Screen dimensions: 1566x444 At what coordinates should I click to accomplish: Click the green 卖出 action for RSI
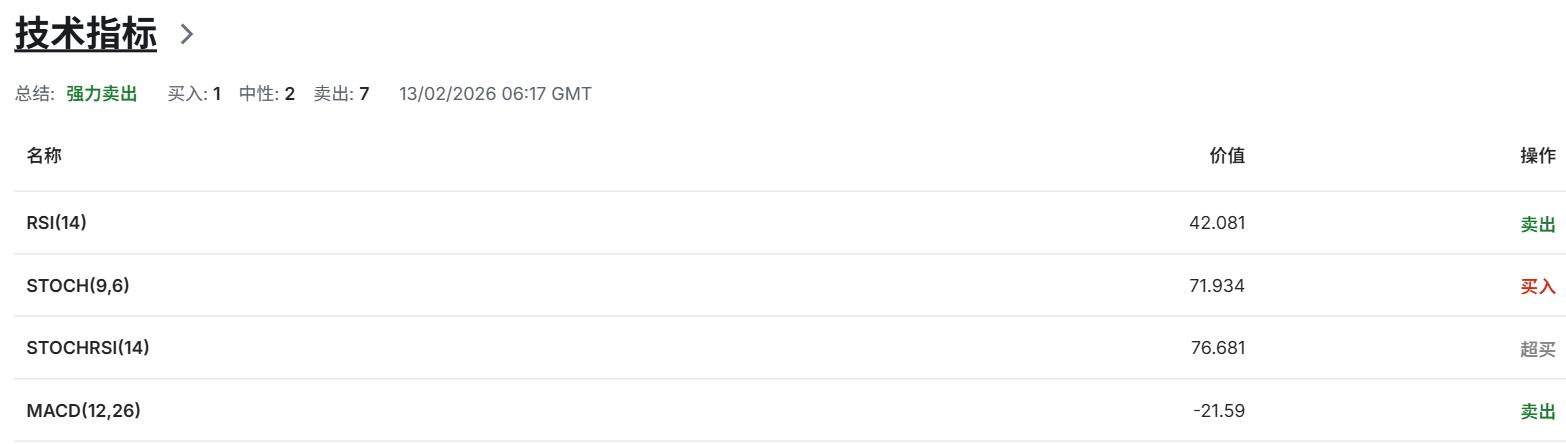click(1538, 225)
